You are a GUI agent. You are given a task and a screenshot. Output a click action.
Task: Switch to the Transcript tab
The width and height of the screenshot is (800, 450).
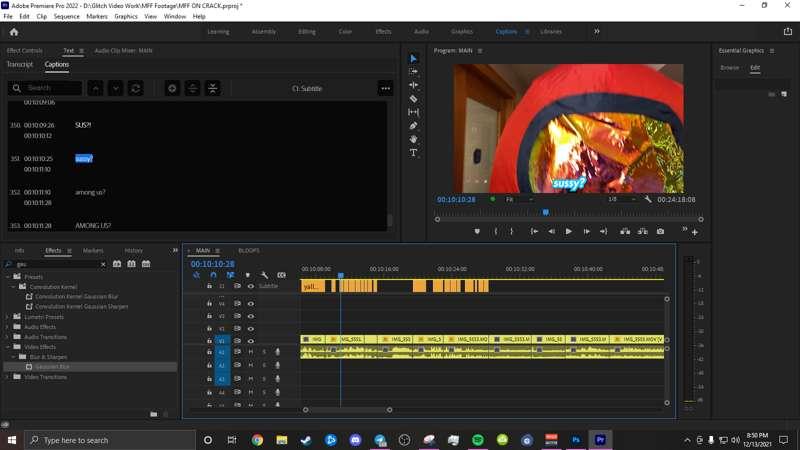[x=20, y=64]
